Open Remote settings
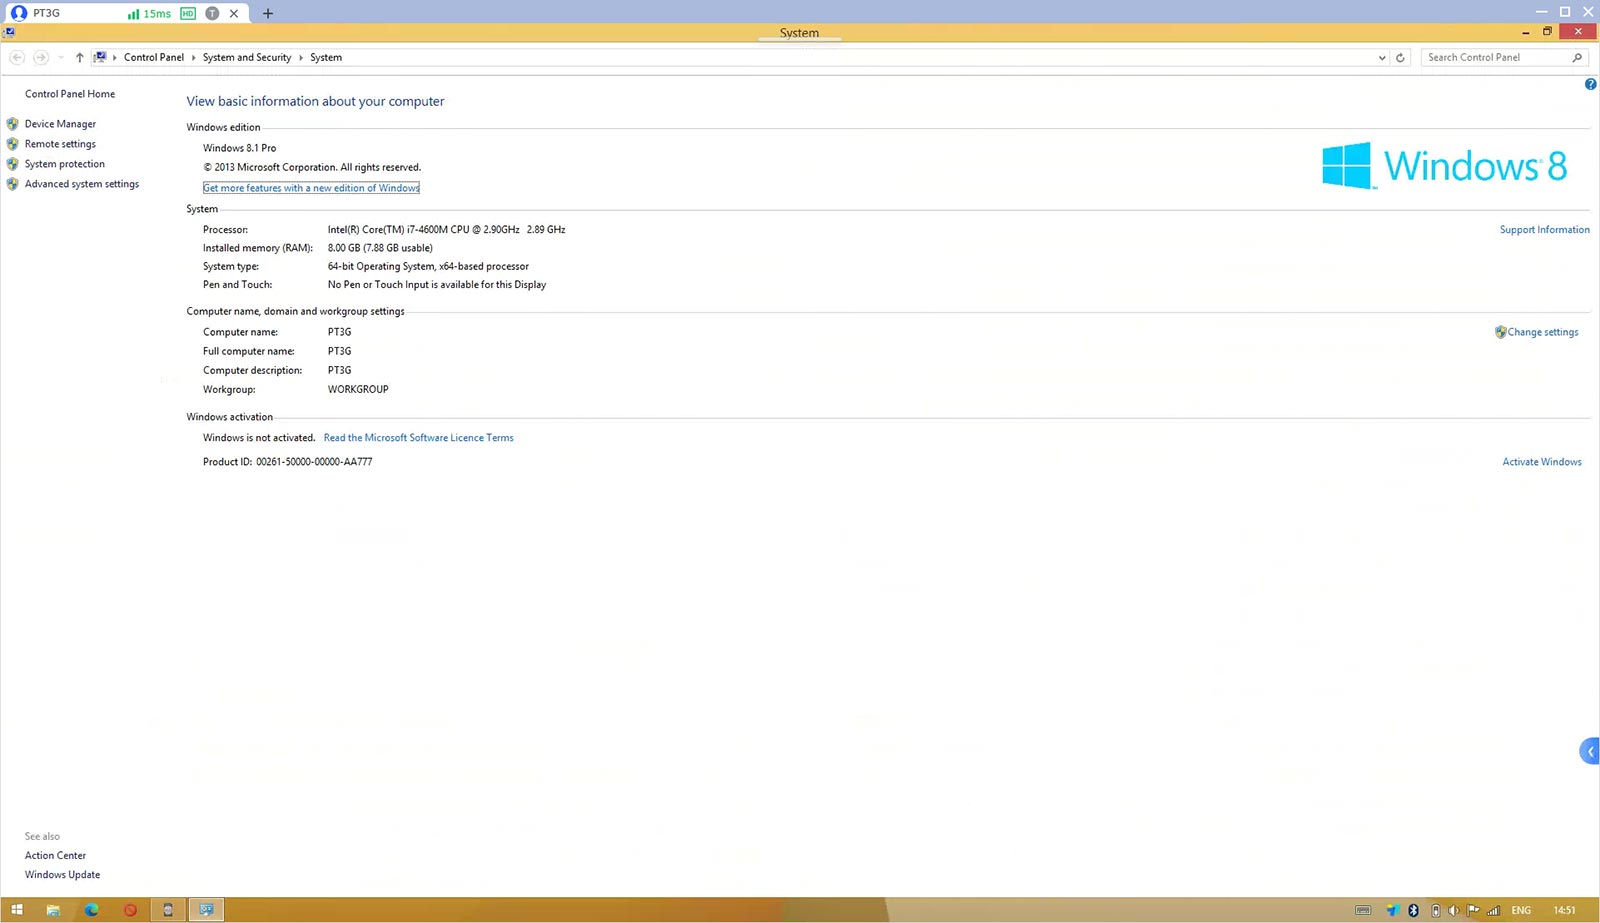This screenshot has width=1600, height=923. pos(60,144)
